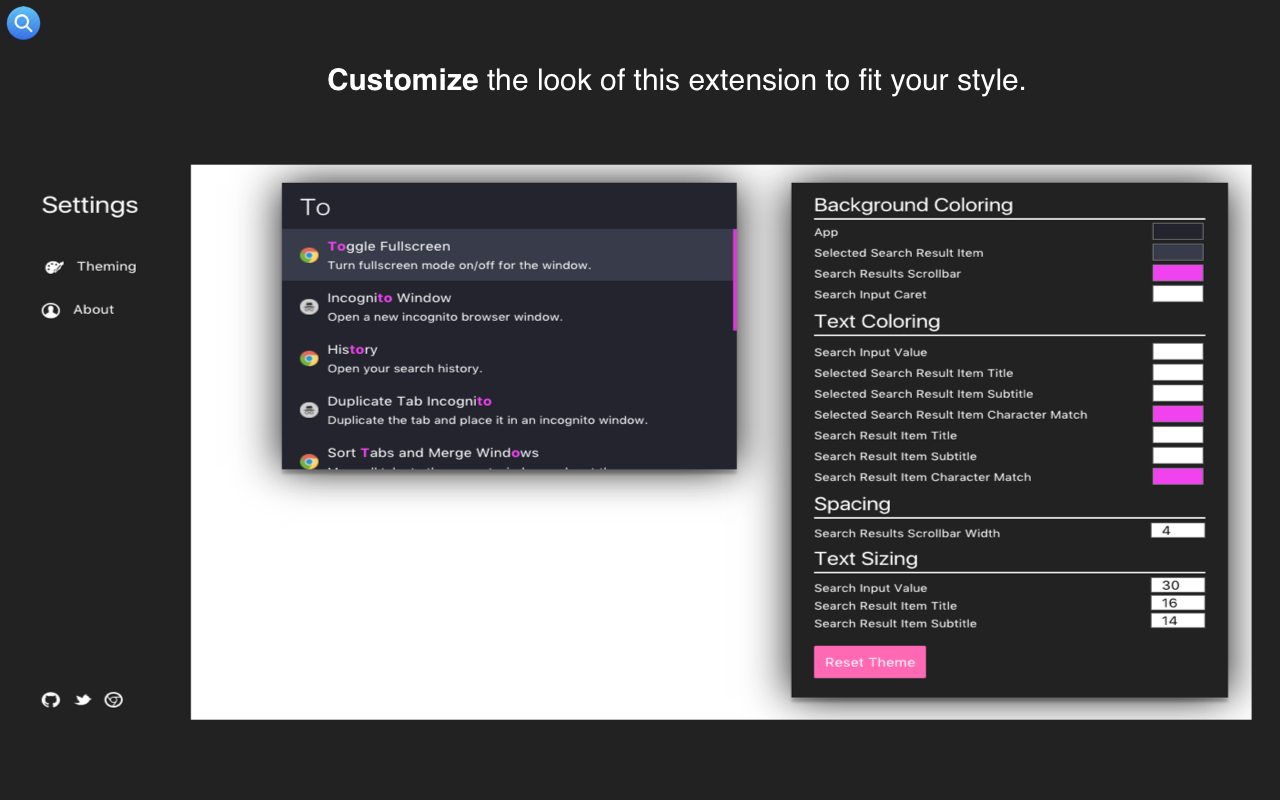
Task: Select the History search result
Action: [x=508, y=358]
